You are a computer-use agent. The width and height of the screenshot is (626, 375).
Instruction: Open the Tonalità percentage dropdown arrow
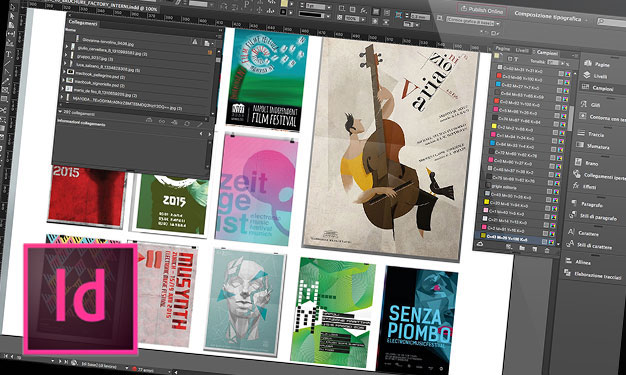pyautogui.click(x=563, y=63)
